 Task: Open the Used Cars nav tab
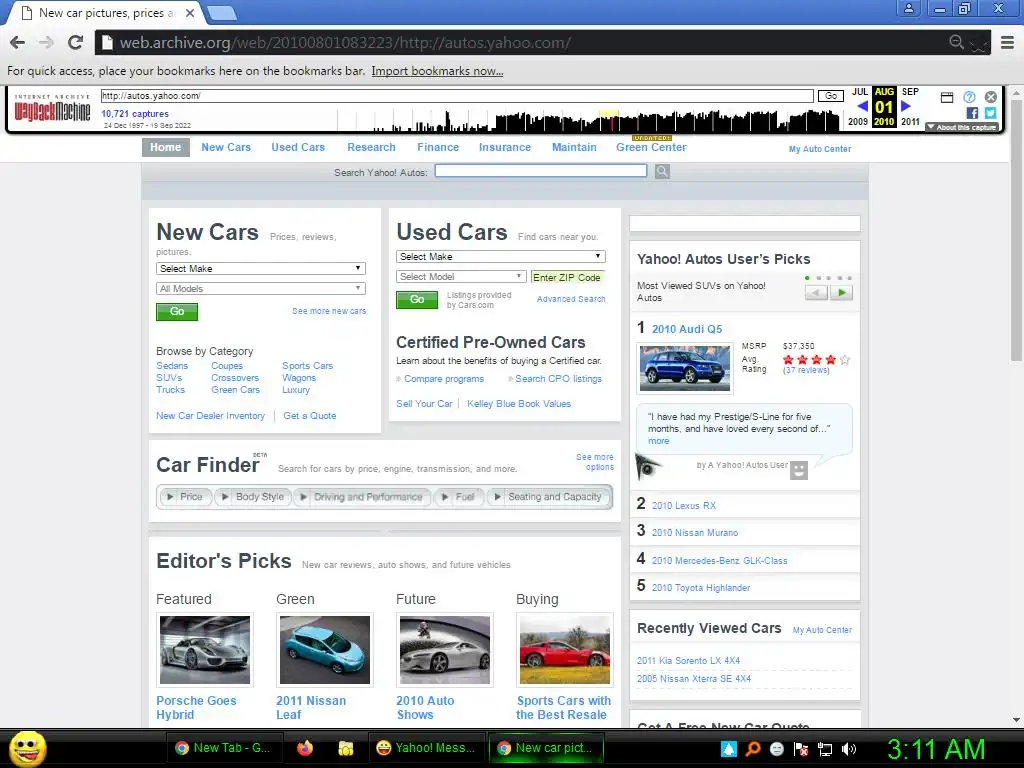[298, 148]
